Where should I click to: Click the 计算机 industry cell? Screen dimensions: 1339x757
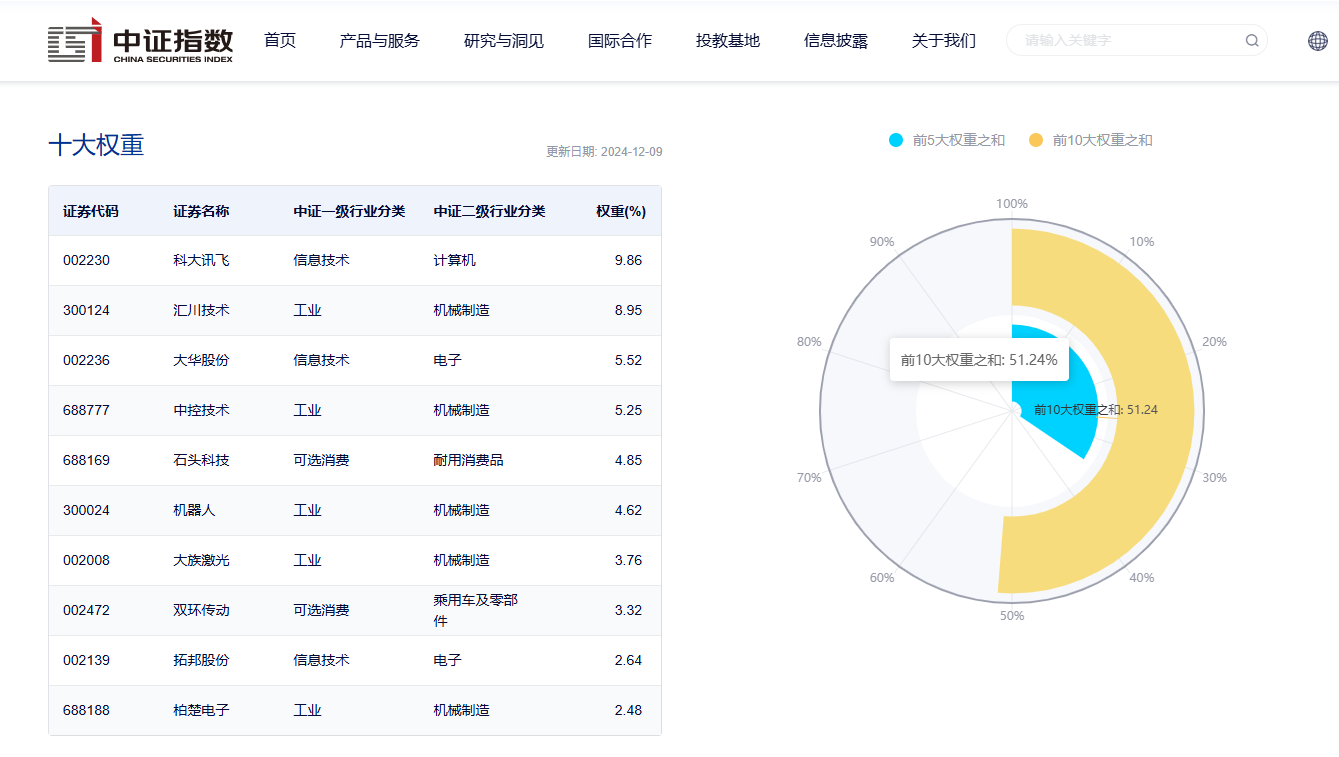coord(454,260)
